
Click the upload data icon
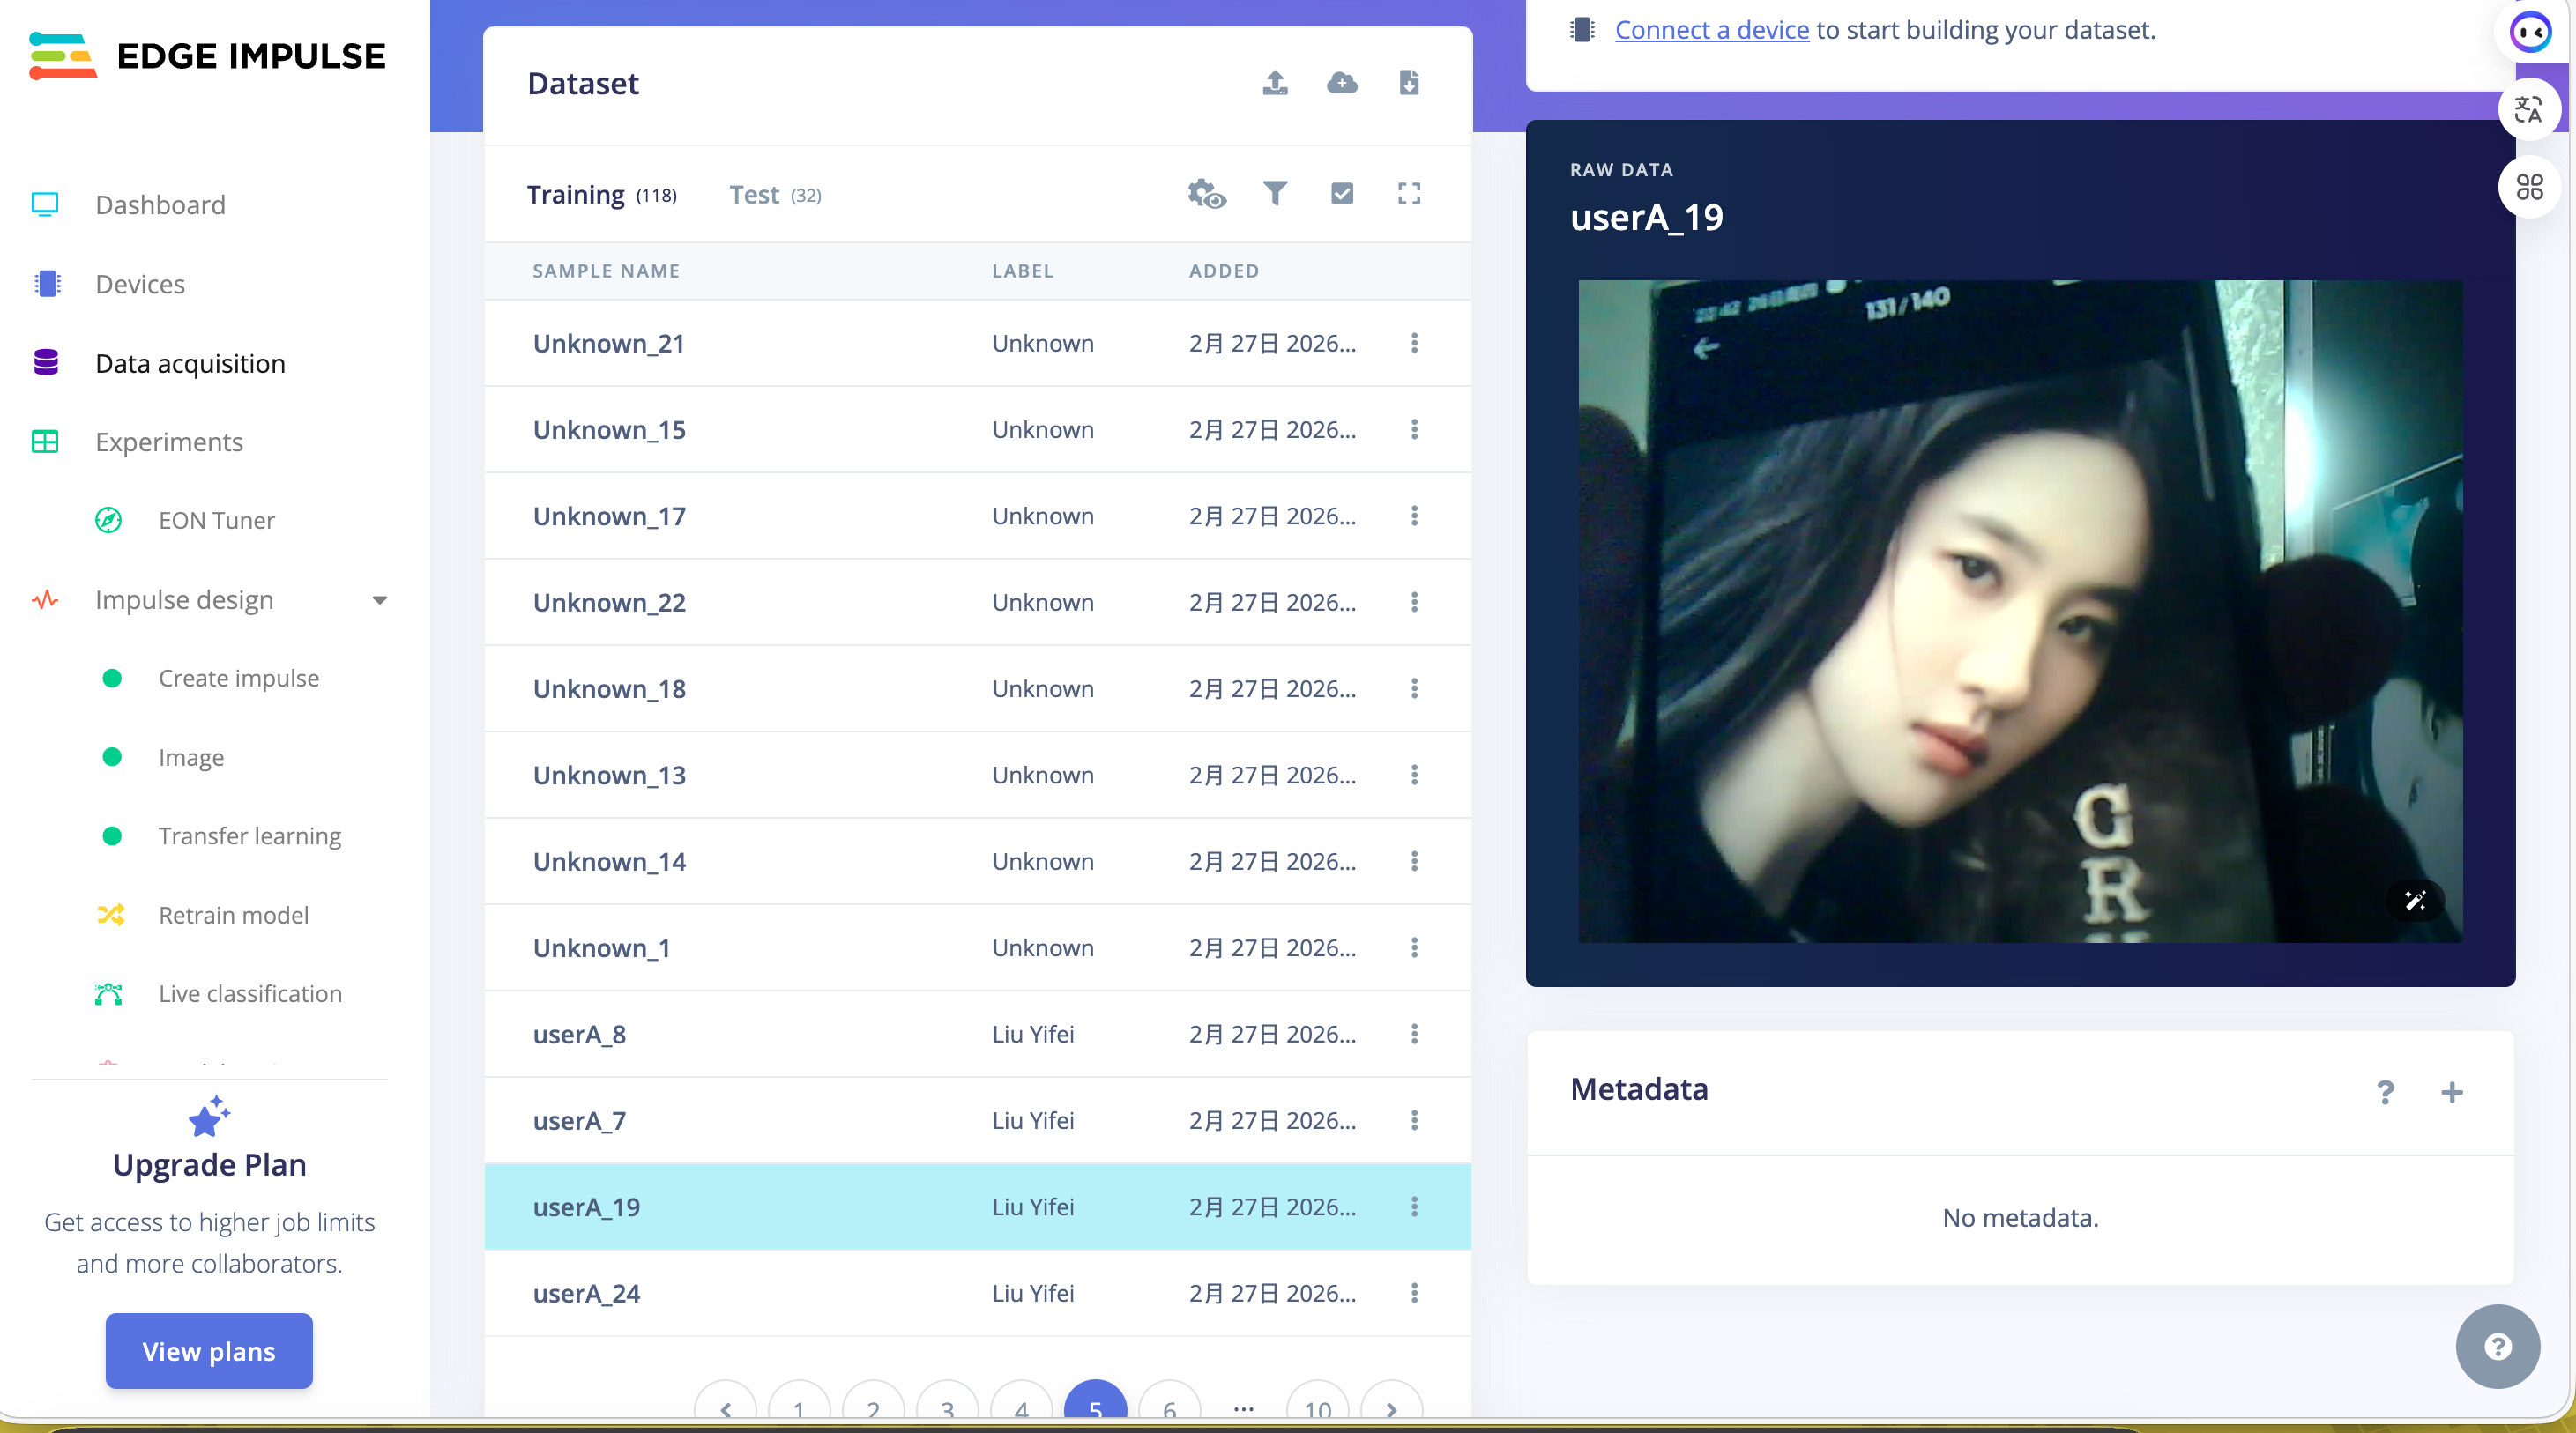click(1275, 83)
